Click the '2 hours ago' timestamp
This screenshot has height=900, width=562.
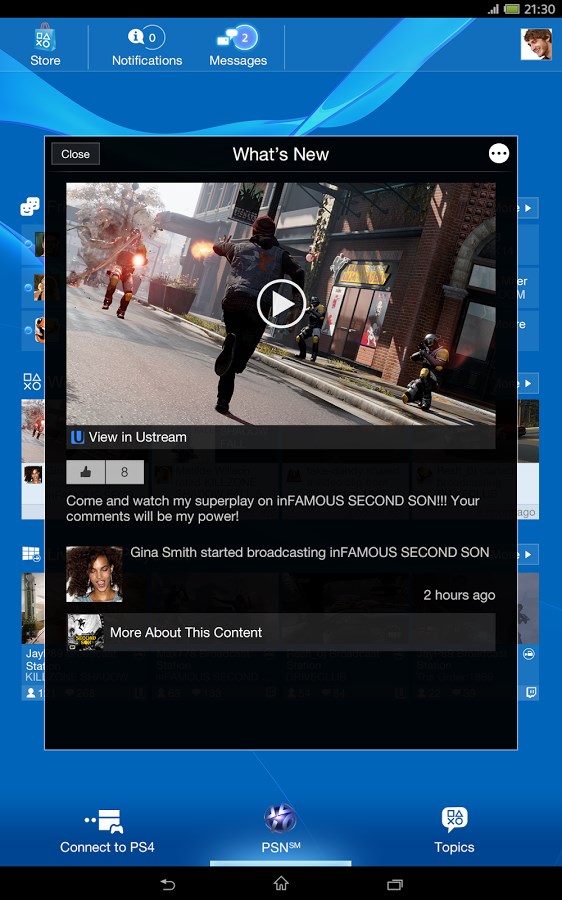(x=459, y=595)
